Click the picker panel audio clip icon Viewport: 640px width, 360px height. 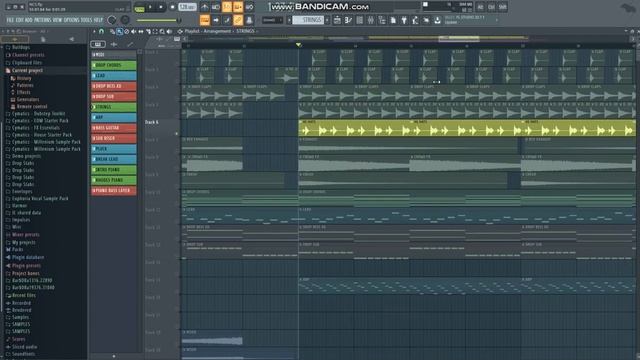click(114, 44)
